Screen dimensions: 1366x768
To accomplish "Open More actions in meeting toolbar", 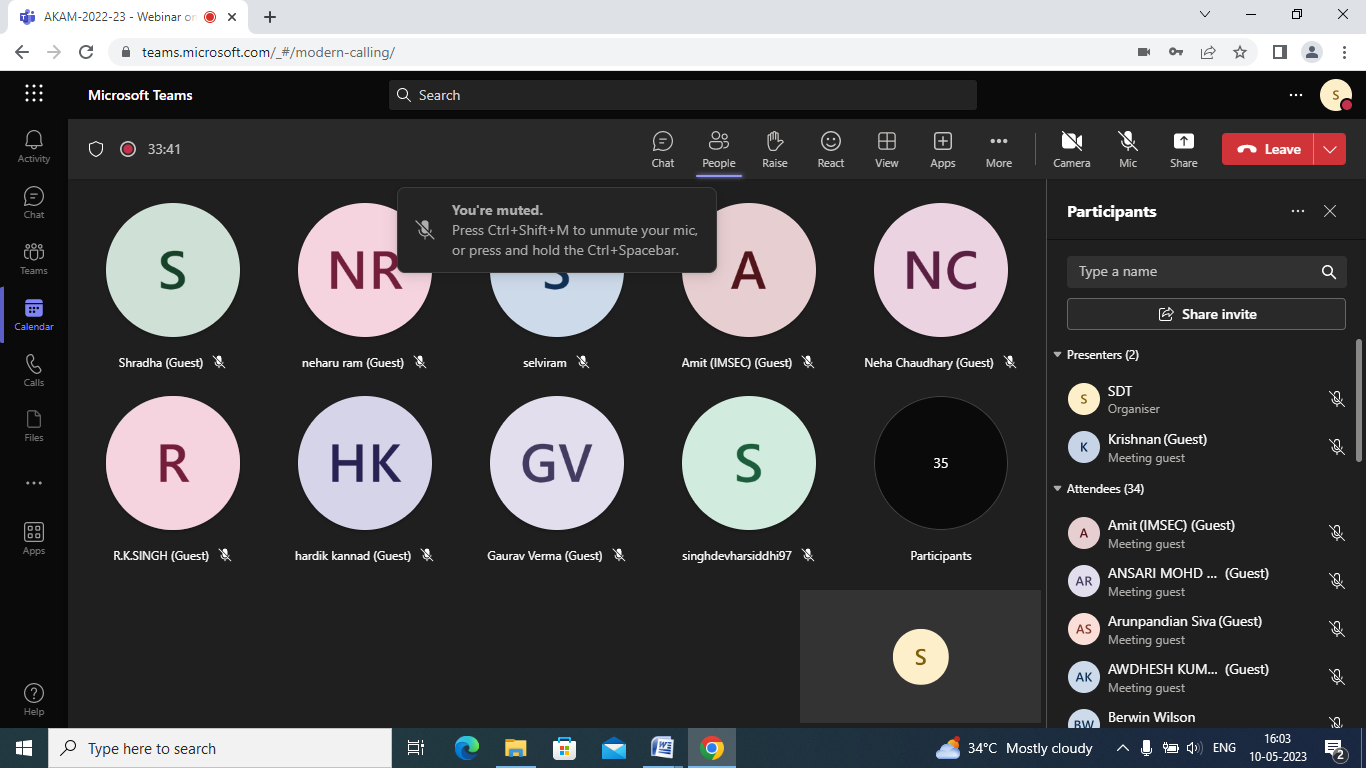I will [998, 149].
